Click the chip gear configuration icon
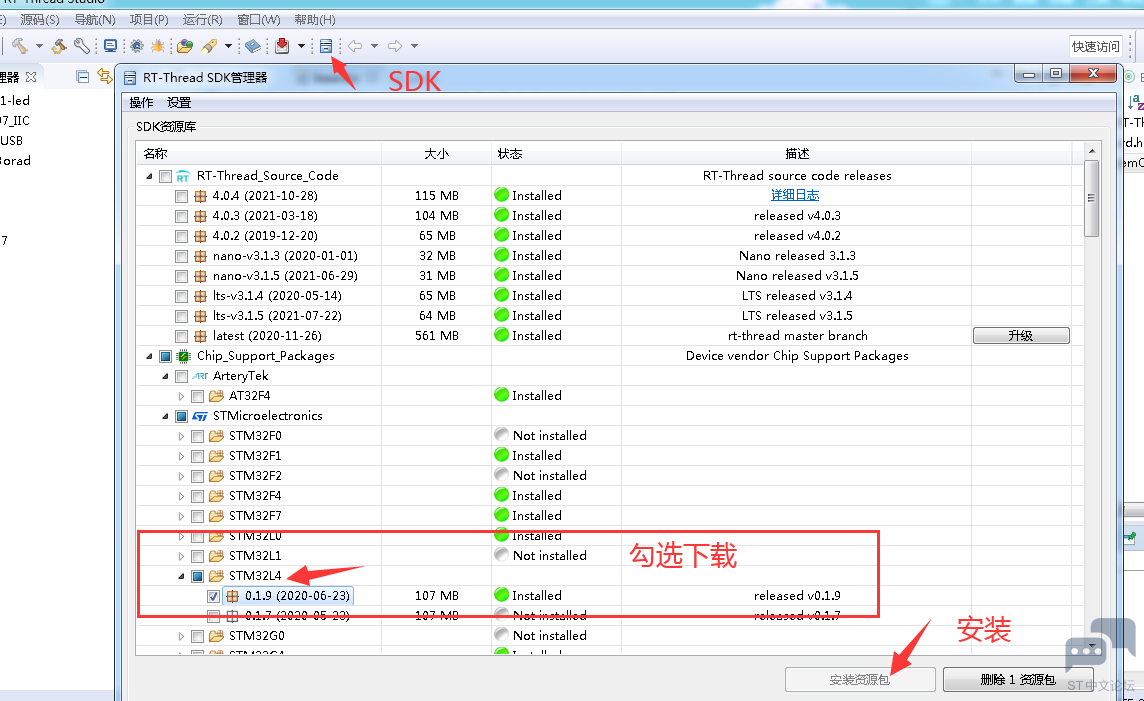Viewport: 1144px width, 701px height. pos(136,46)
